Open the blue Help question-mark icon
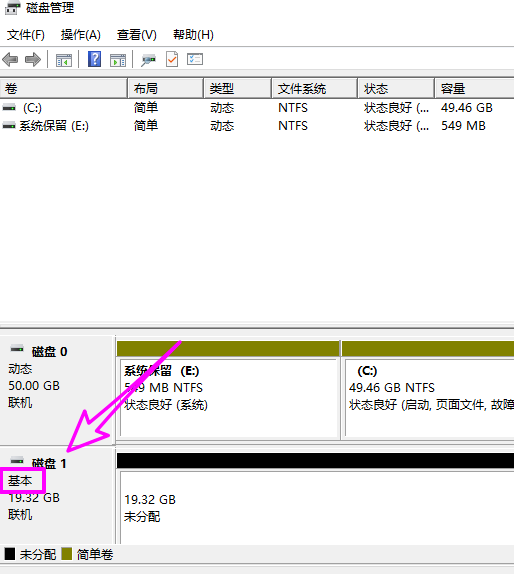Image resolution: width=514 pixels, height=574 pixels. click(x=94, y=59)
